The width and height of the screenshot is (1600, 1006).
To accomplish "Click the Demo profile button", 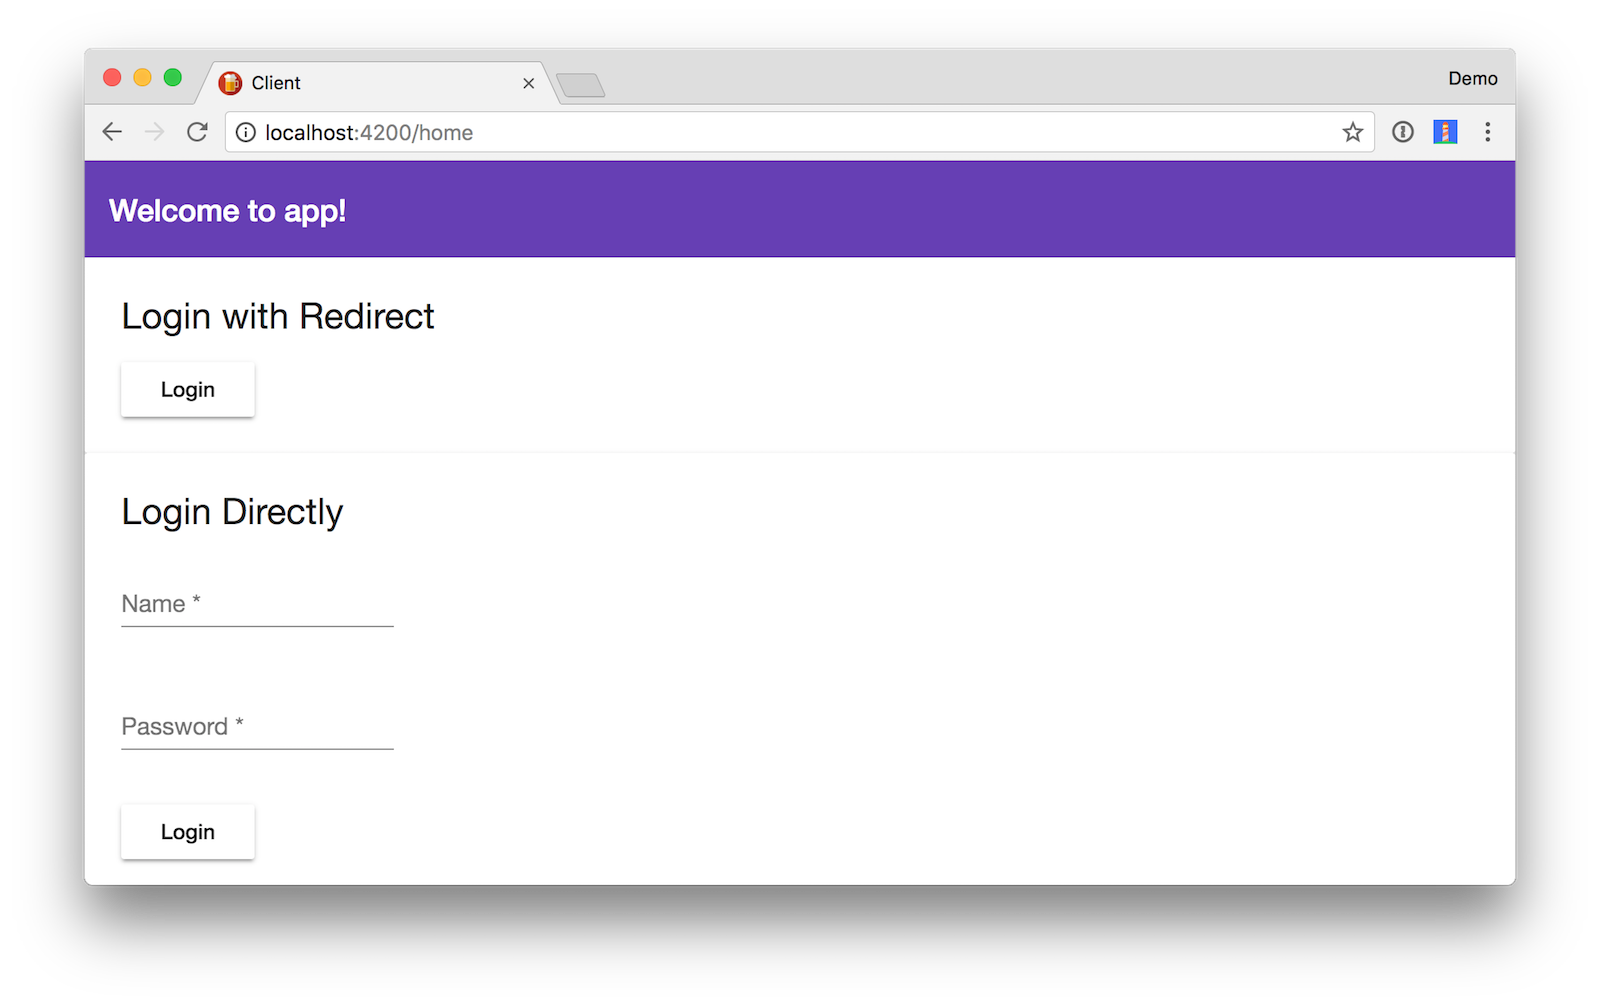I will [x=1472, y=79].
